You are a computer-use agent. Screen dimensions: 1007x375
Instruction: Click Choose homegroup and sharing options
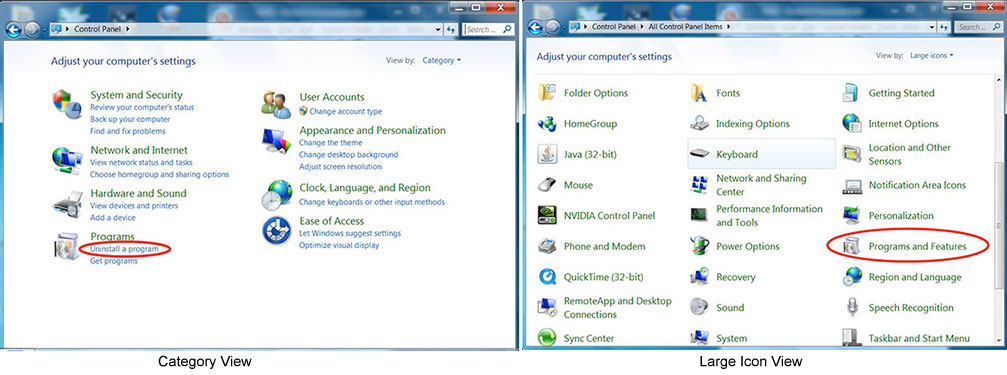point(159,174)
